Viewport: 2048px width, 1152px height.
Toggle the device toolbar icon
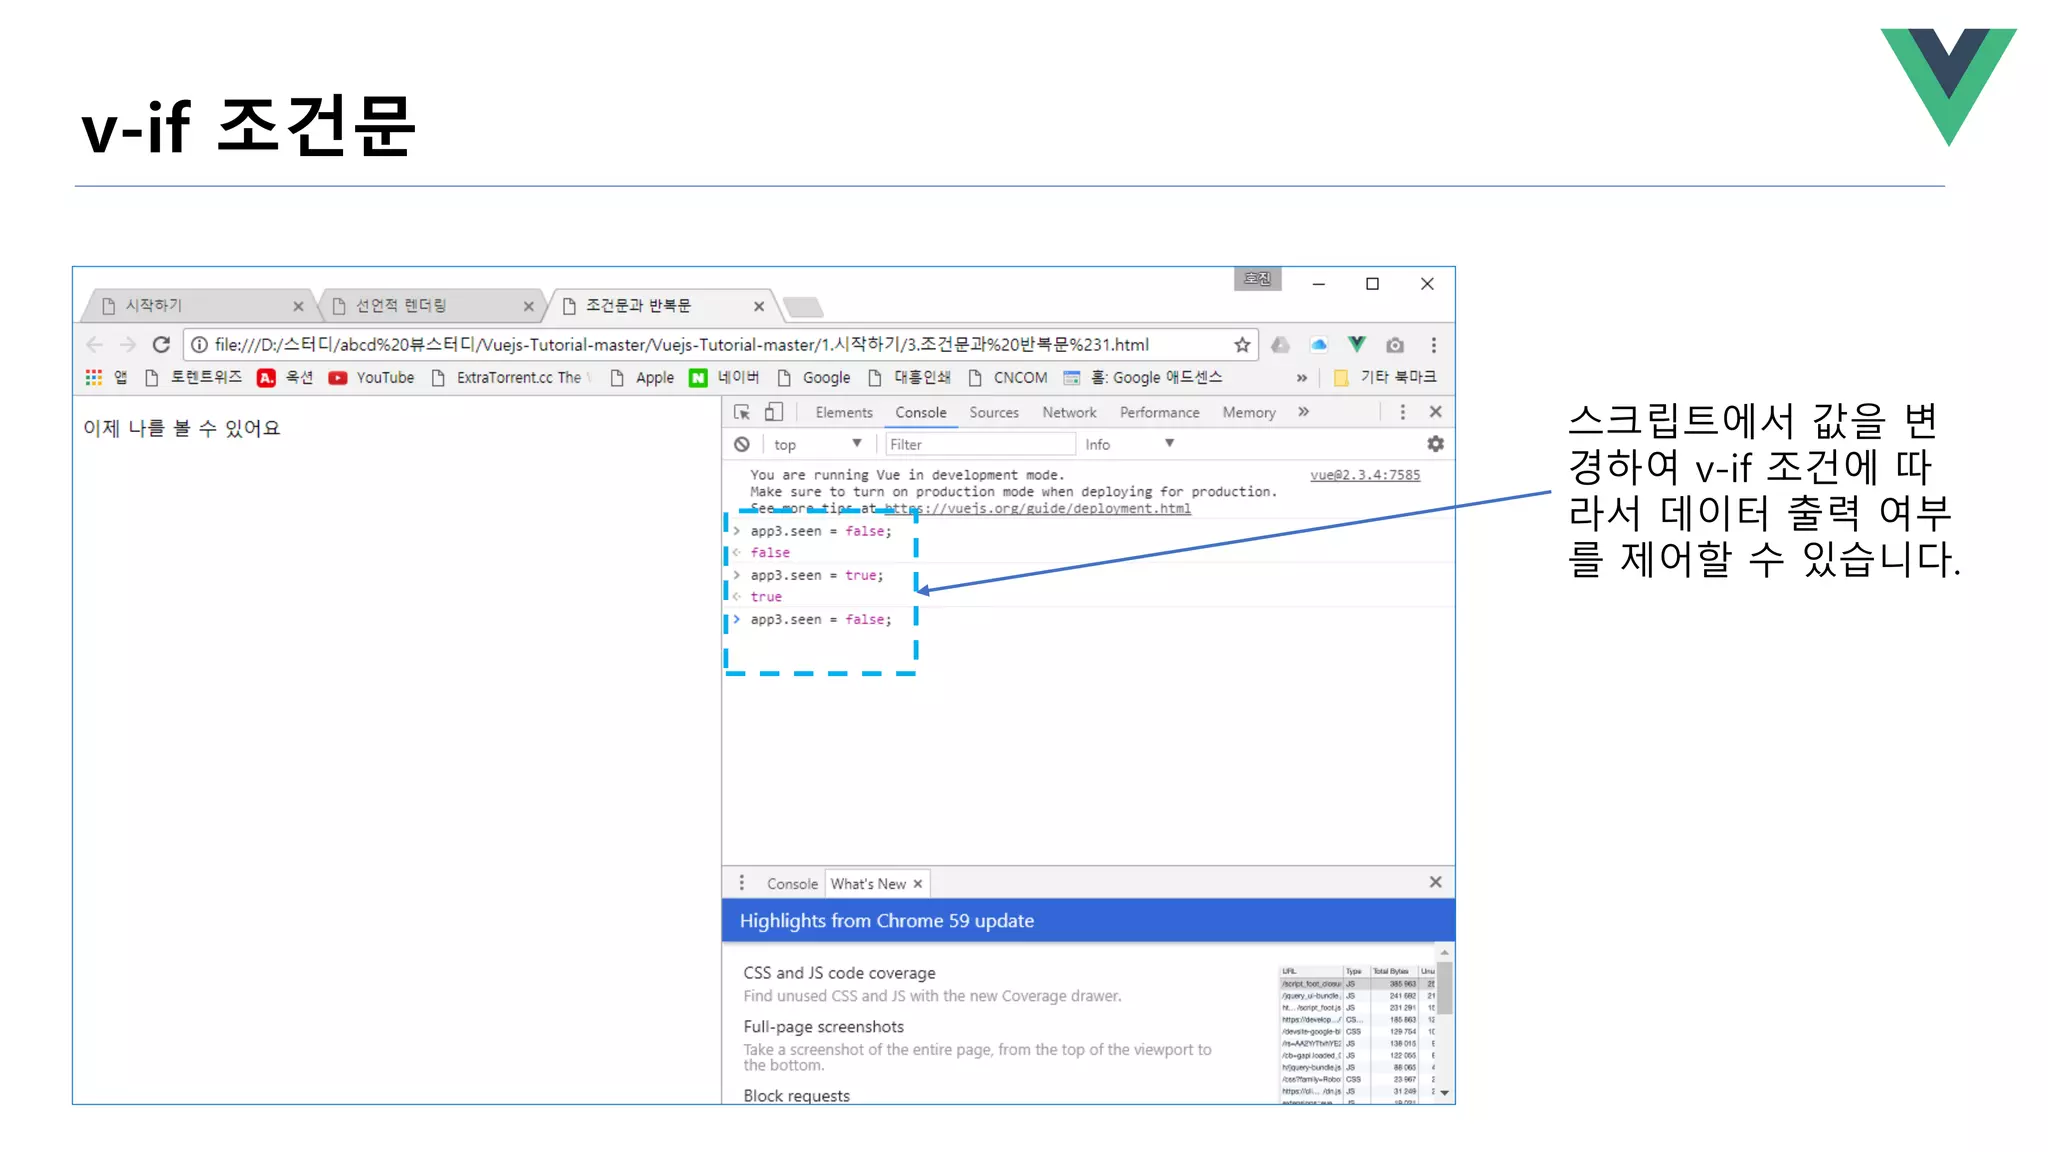pos(773,412)
